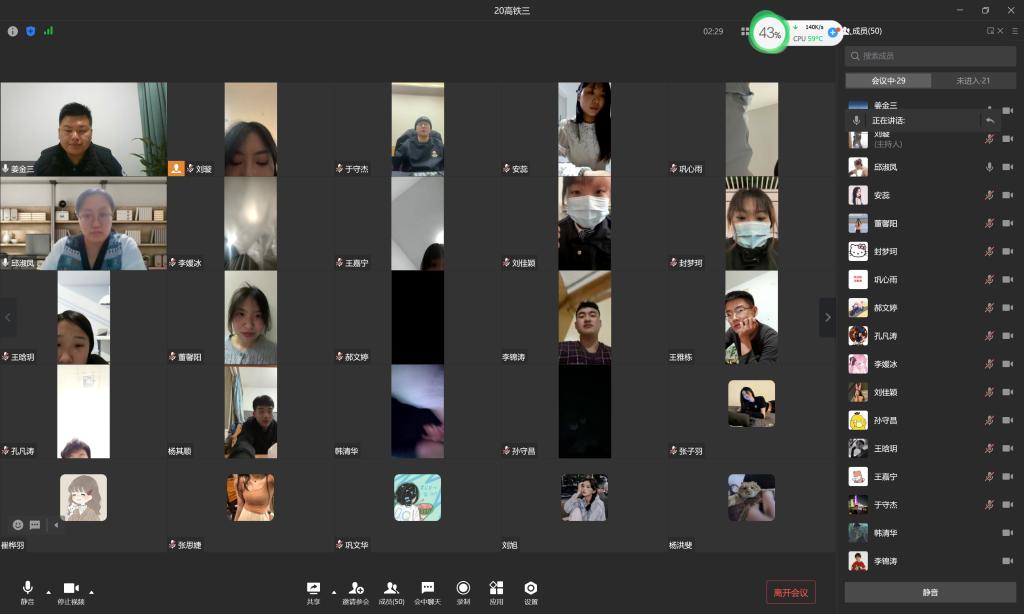The image size is (1024, 614).
Task: Click the 静音 button under the member list
Action: [930, 592]
